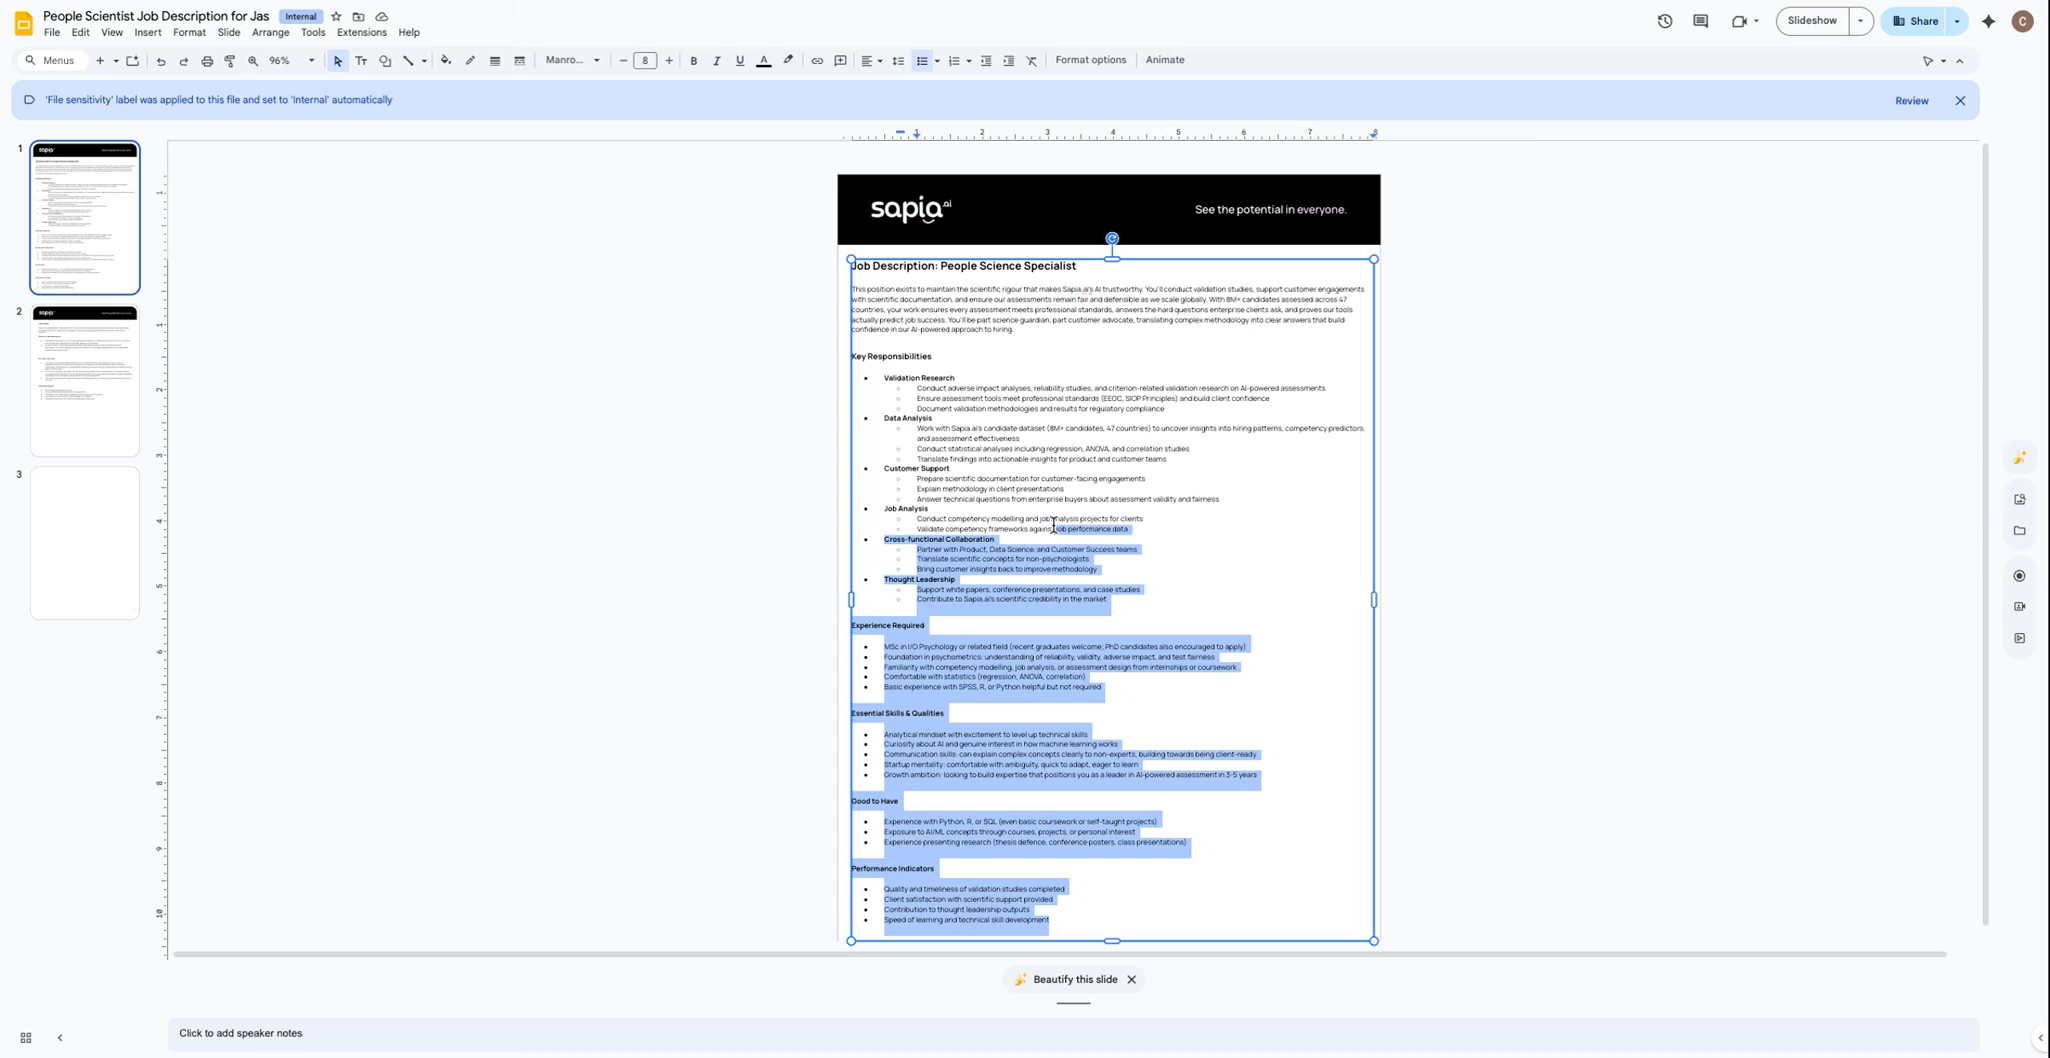Expand Slideshow options arrow
The height and width of the screenshot is (1058, 2050).
[1860, 21]
